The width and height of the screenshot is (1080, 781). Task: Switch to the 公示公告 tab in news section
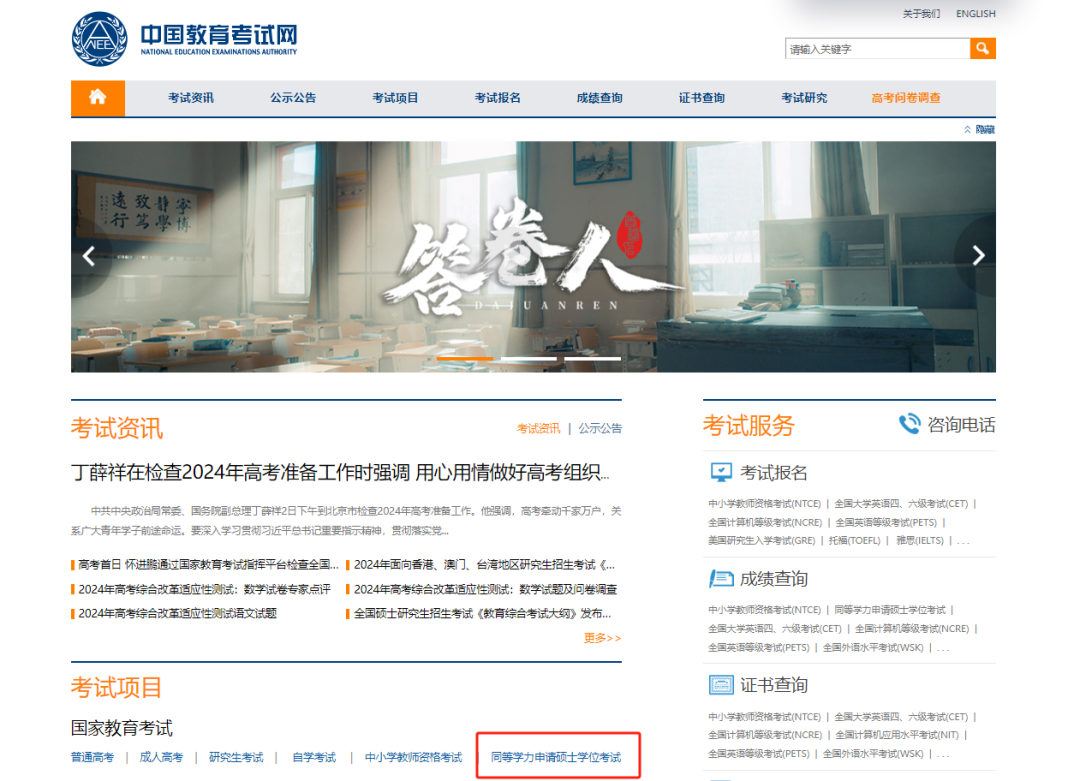click(x=600, y=428)
